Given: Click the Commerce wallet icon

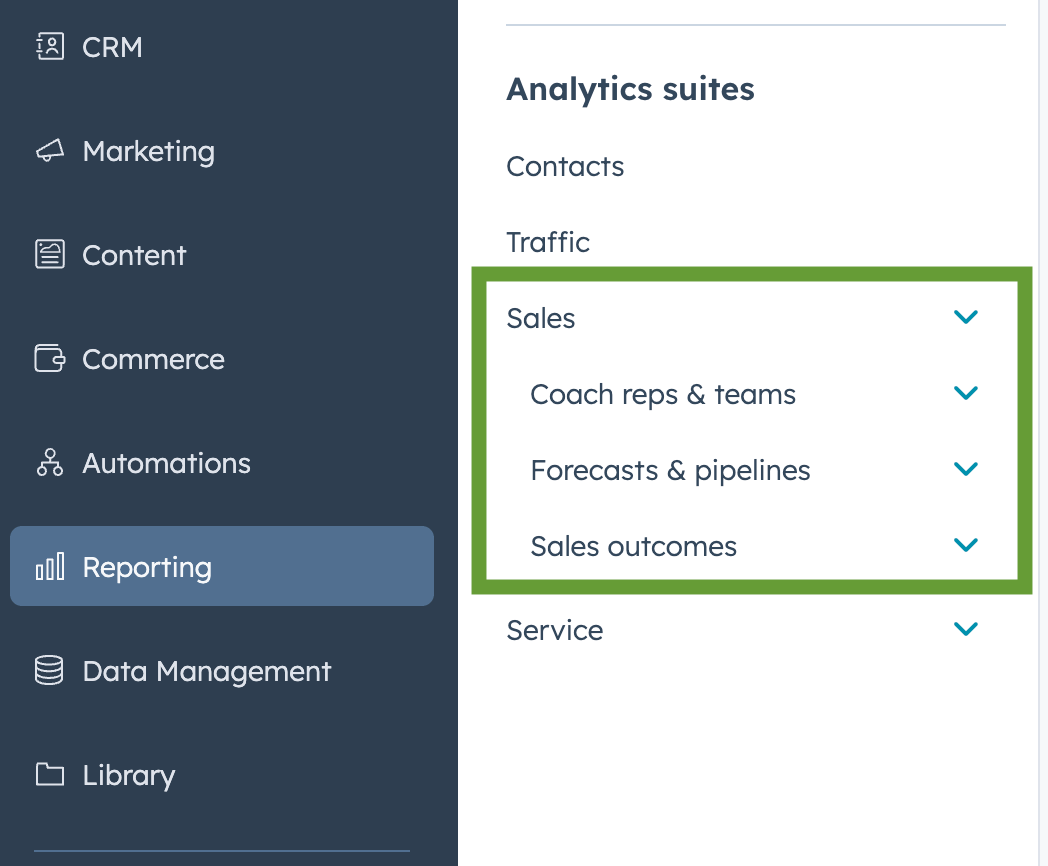Looking at the screenshot, I should pos(50,359).
